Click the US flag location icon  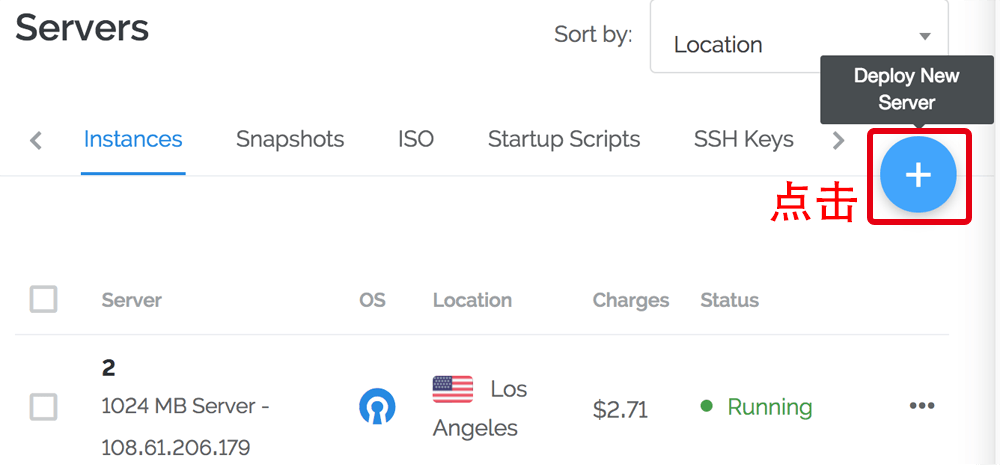tap(453, 388)
